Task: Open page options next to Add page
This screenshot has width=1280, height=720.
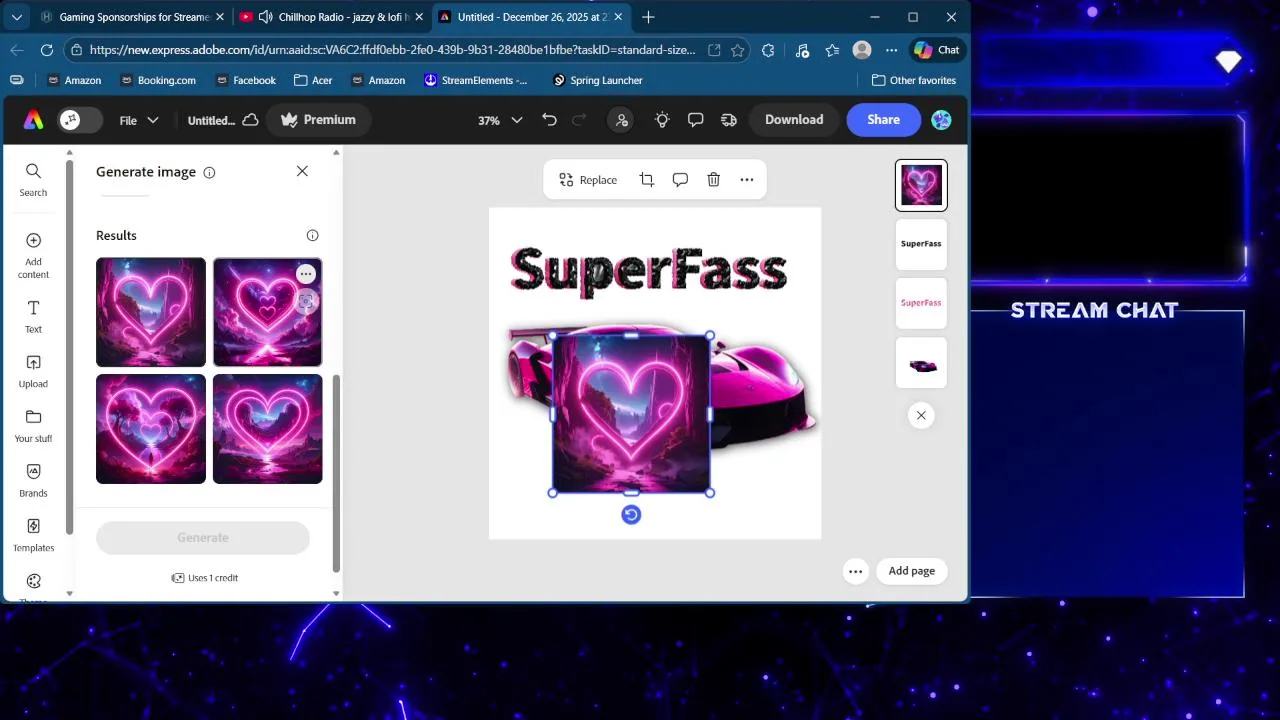Action: 855,572
